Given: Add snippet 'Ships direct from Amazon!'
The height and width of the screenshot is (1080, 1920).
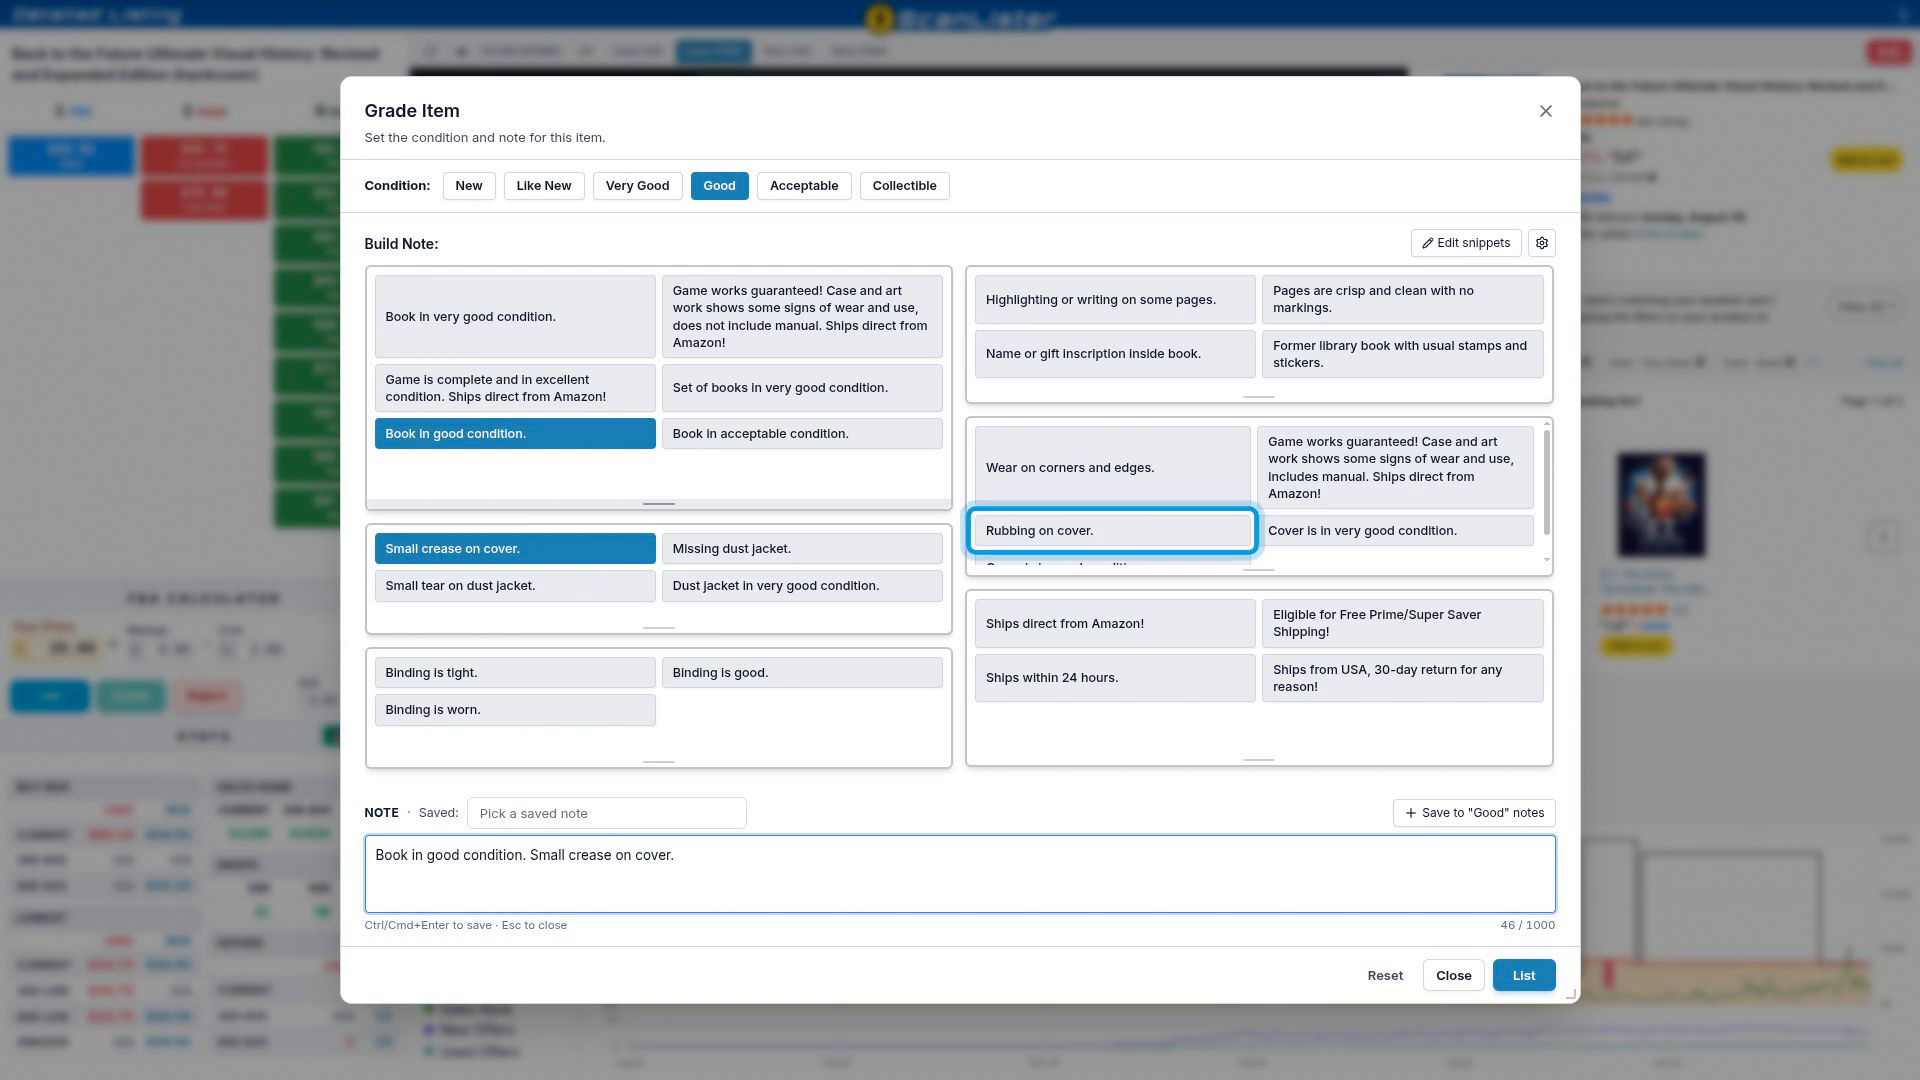Looking at the screenshot, I should tap(1115, 624).
